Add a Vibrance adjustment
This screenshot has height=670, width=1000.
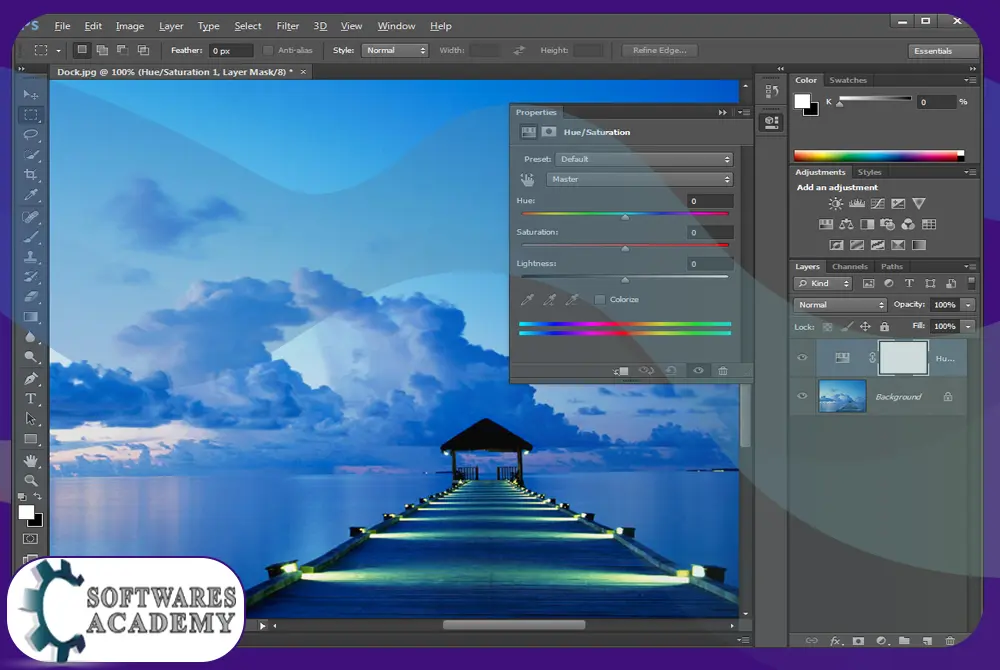pyautogui.click(x=918, y=204)
